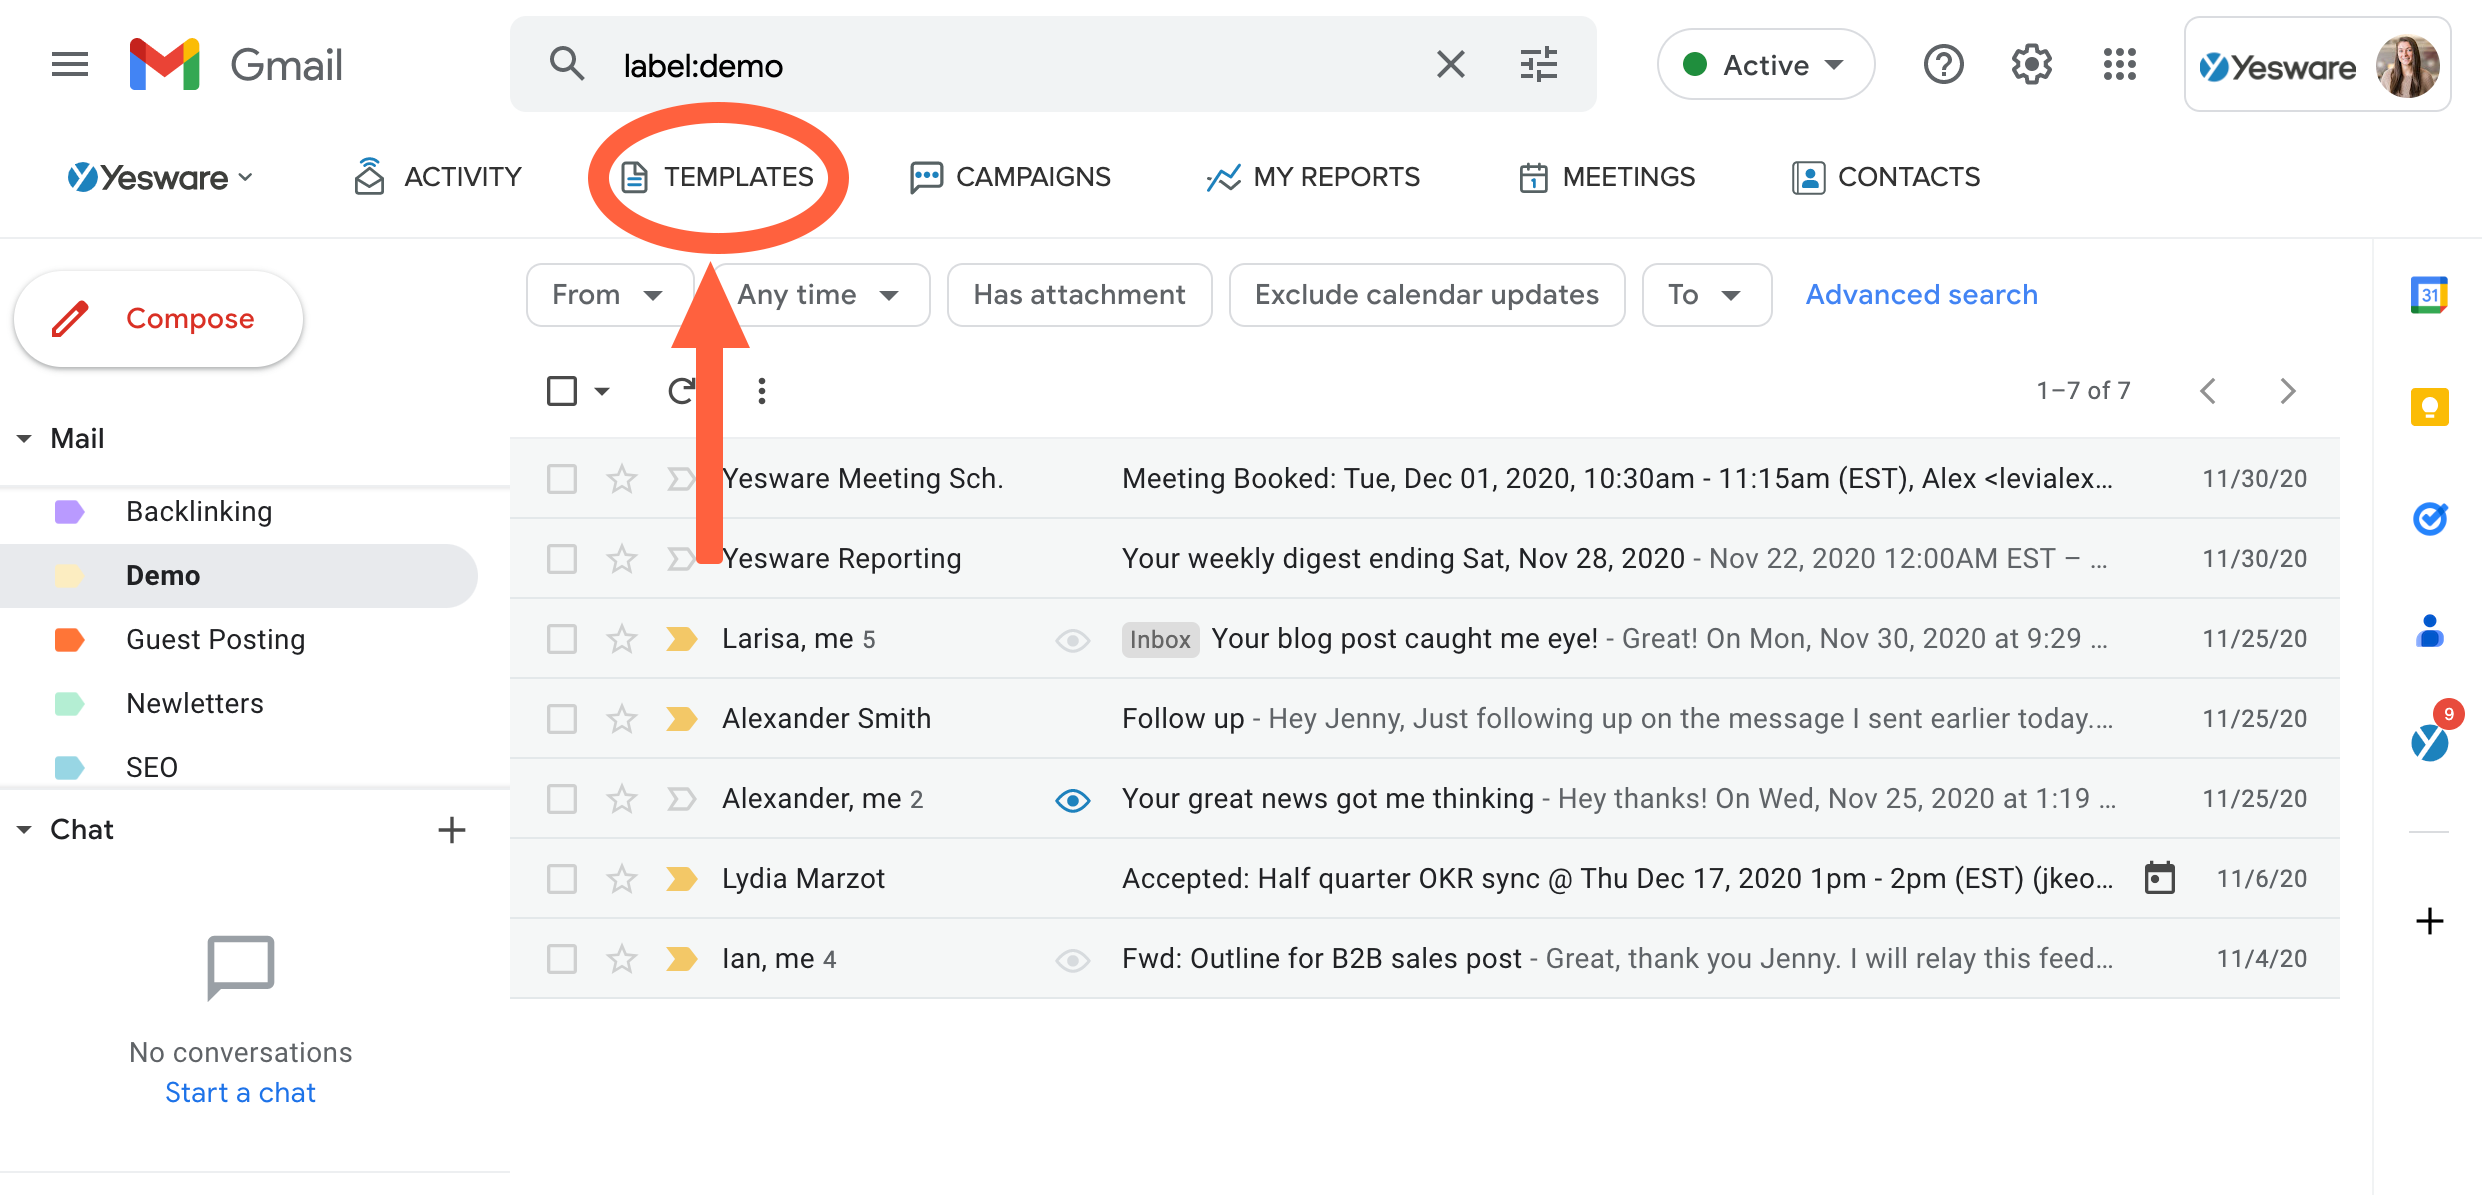Open Google Calendar from the side panel
This screenshot has height=1195, width=2482.
pos(2430,293)
